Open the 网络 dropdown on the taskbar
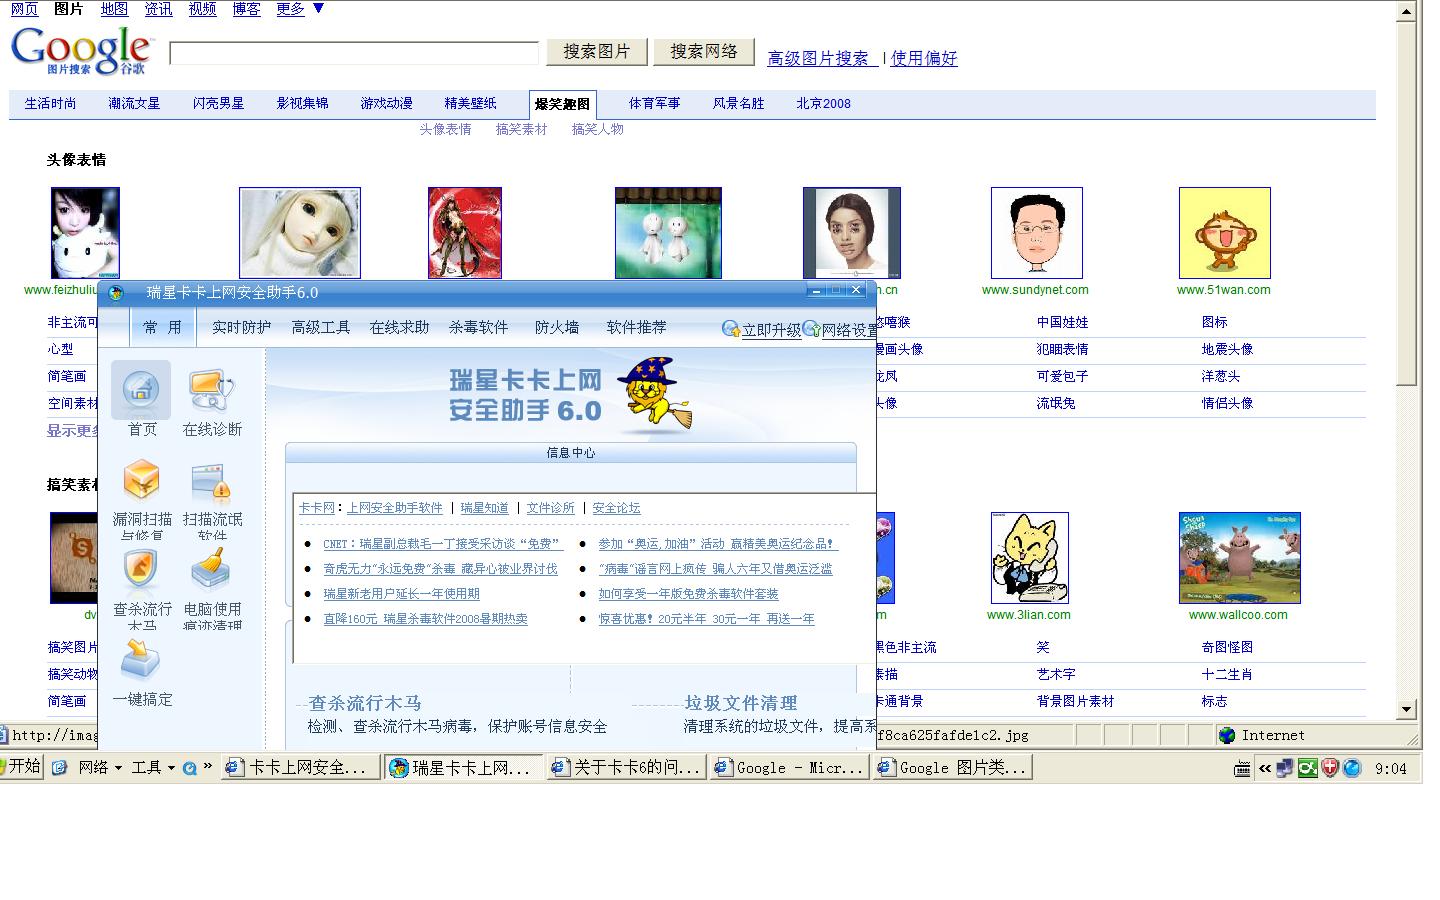This screenshot has height=900, width=1440. [x=100, y=768]
